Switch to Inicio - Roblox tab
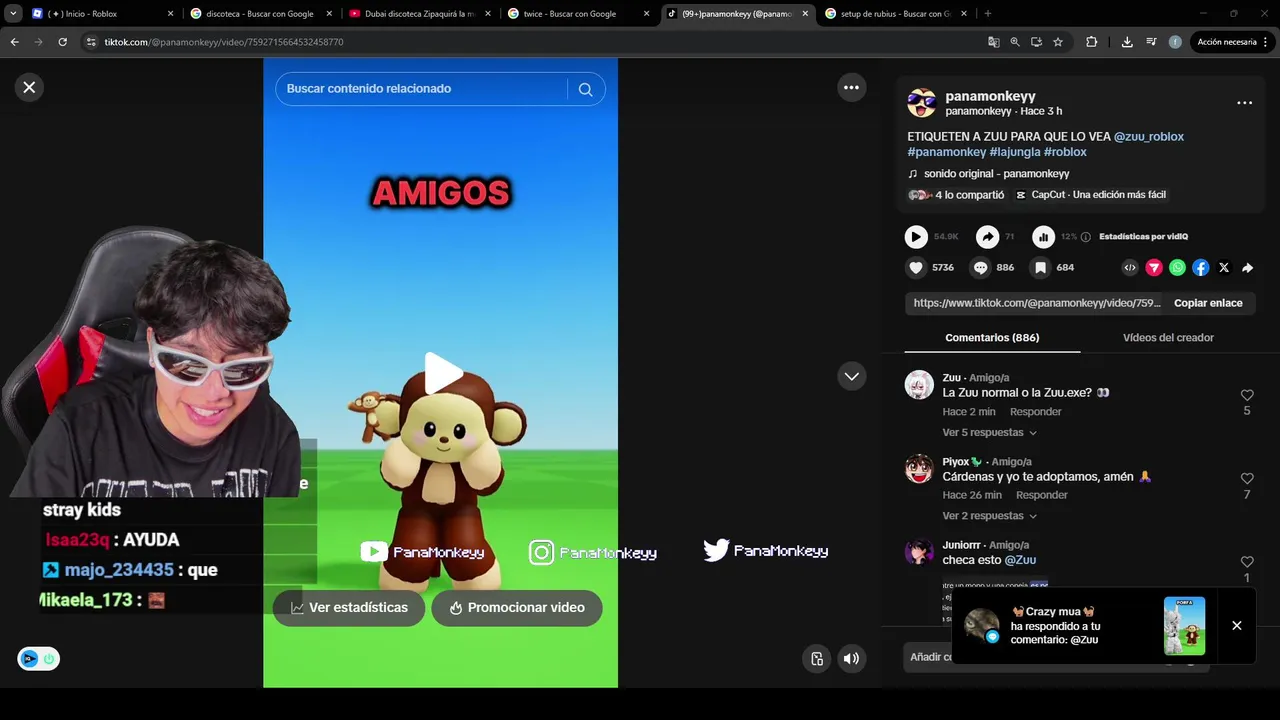Image resolution: width=1280 pixels, height=720 pixels. [103, 14]
